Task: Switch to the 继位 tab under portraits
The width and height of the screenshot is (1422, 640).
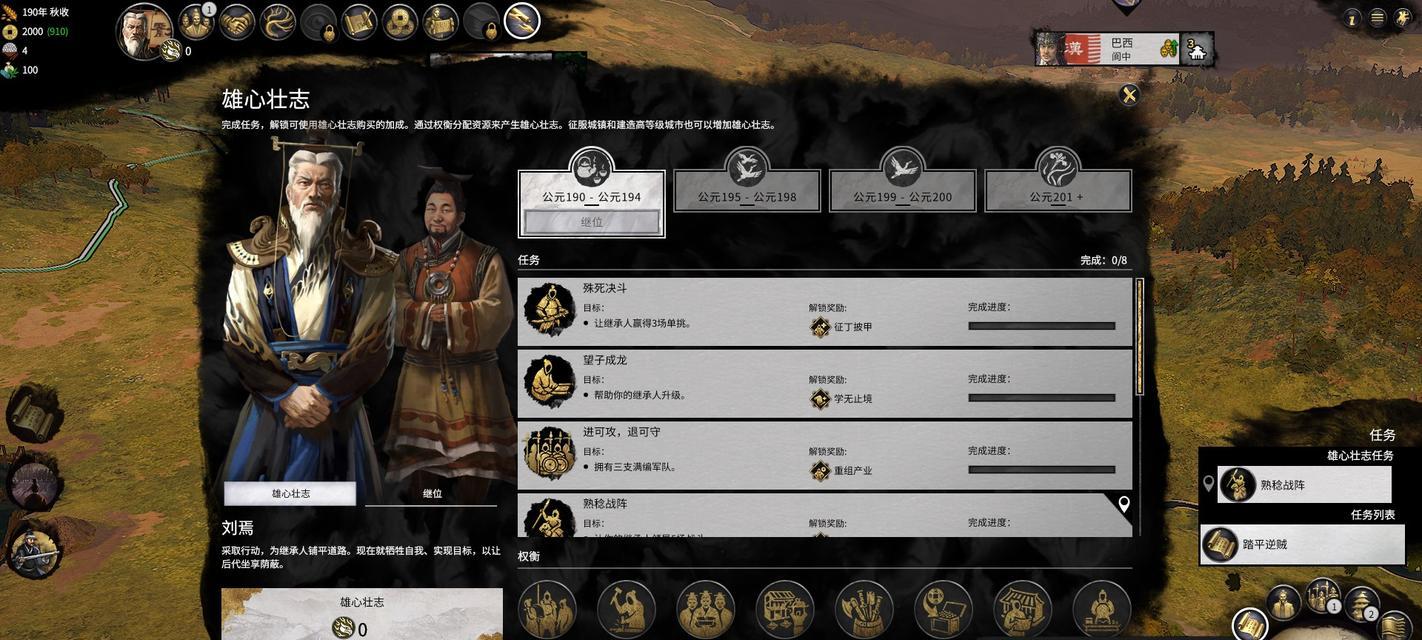Action: pos(432,493)
